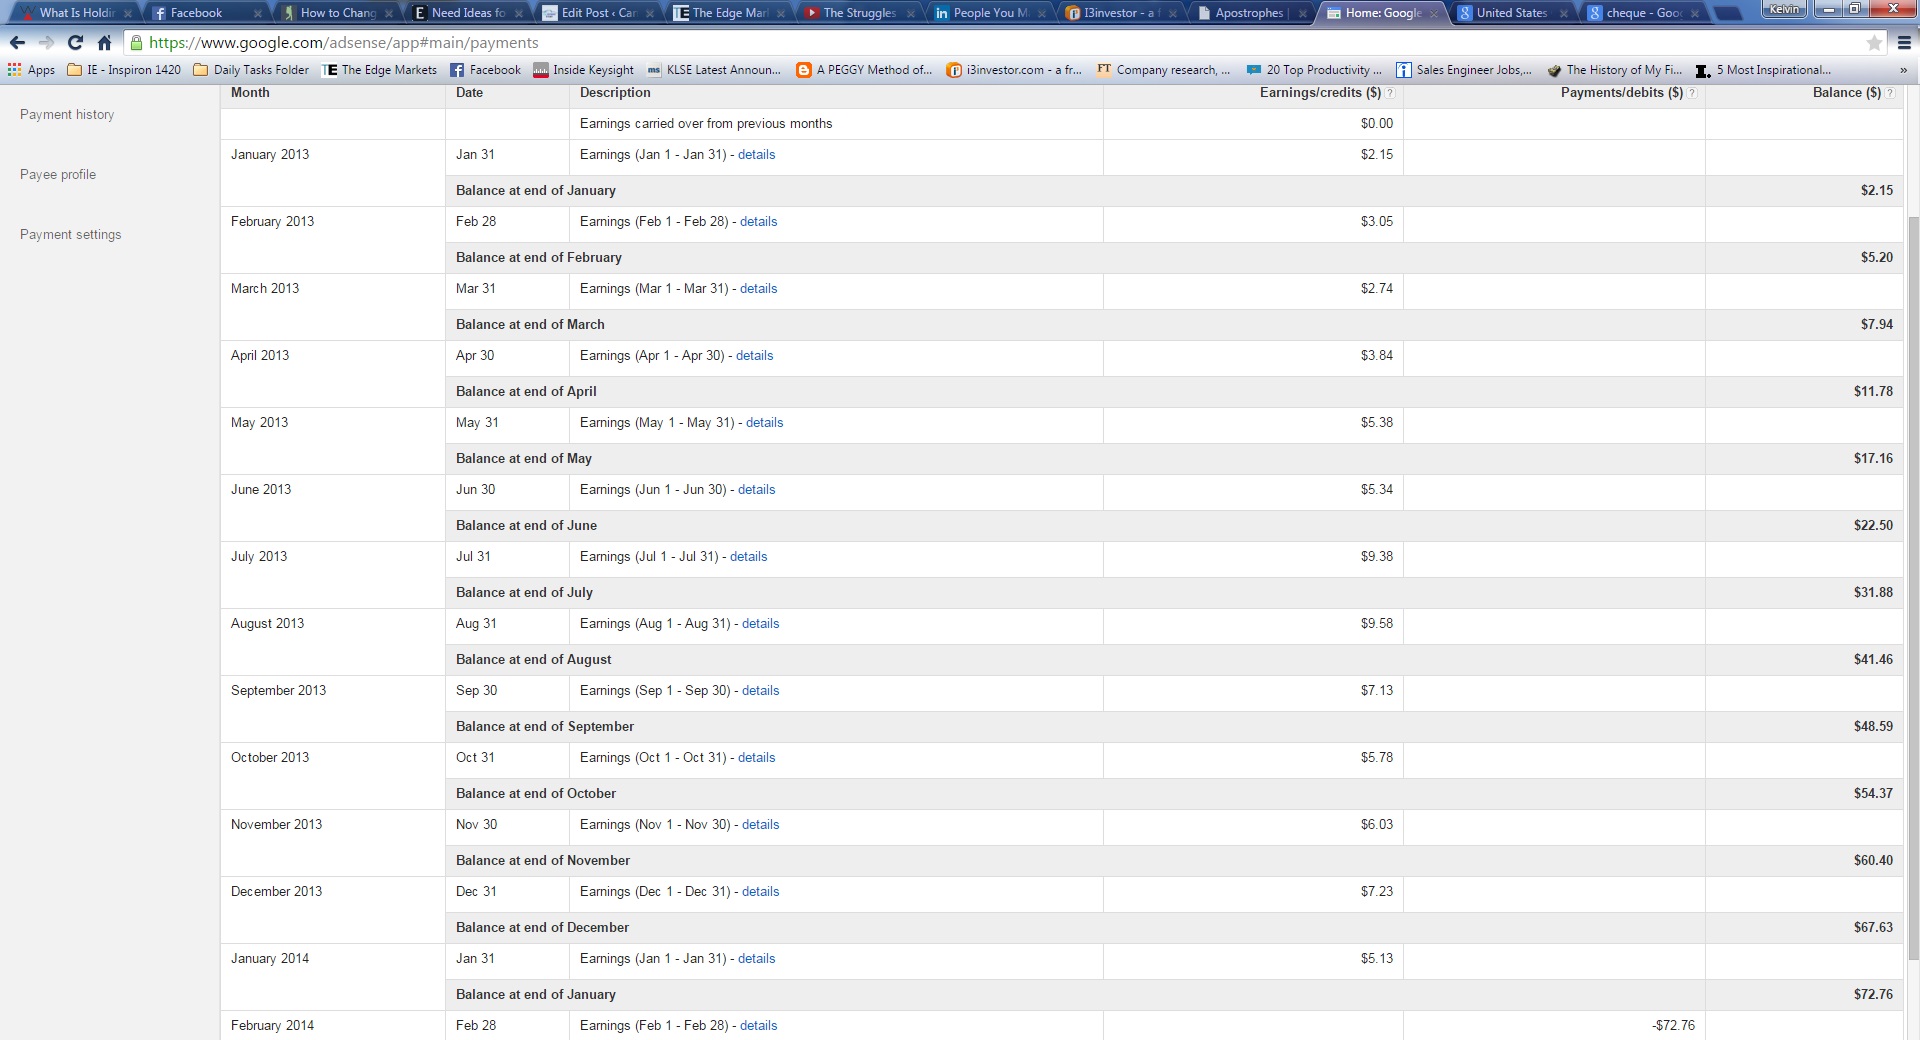Image resolution: width=1920 pixels, height=1040 pixels.
Task: Open the Daily Tasks Folder bookmark
Action: click(251, 70)
